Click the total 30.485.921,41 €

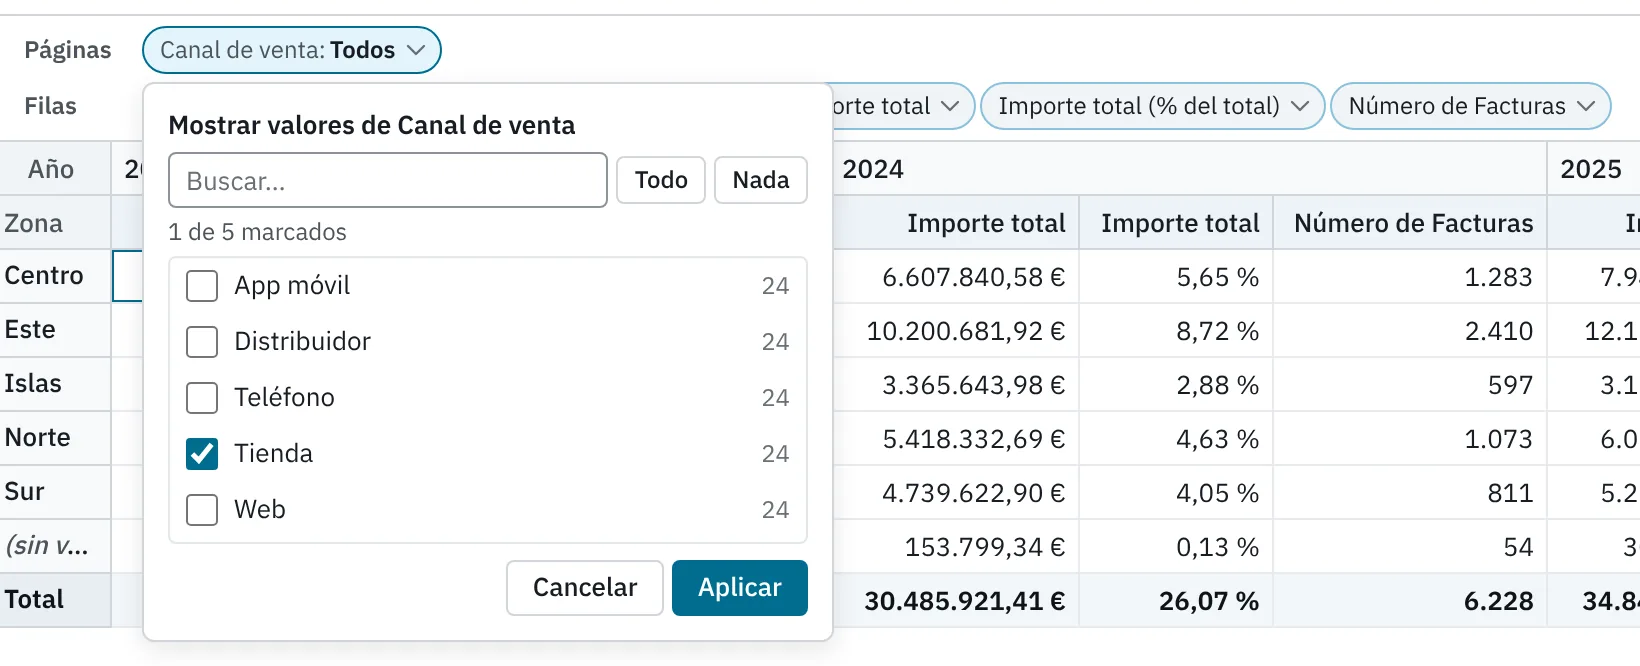pos(956,601)
